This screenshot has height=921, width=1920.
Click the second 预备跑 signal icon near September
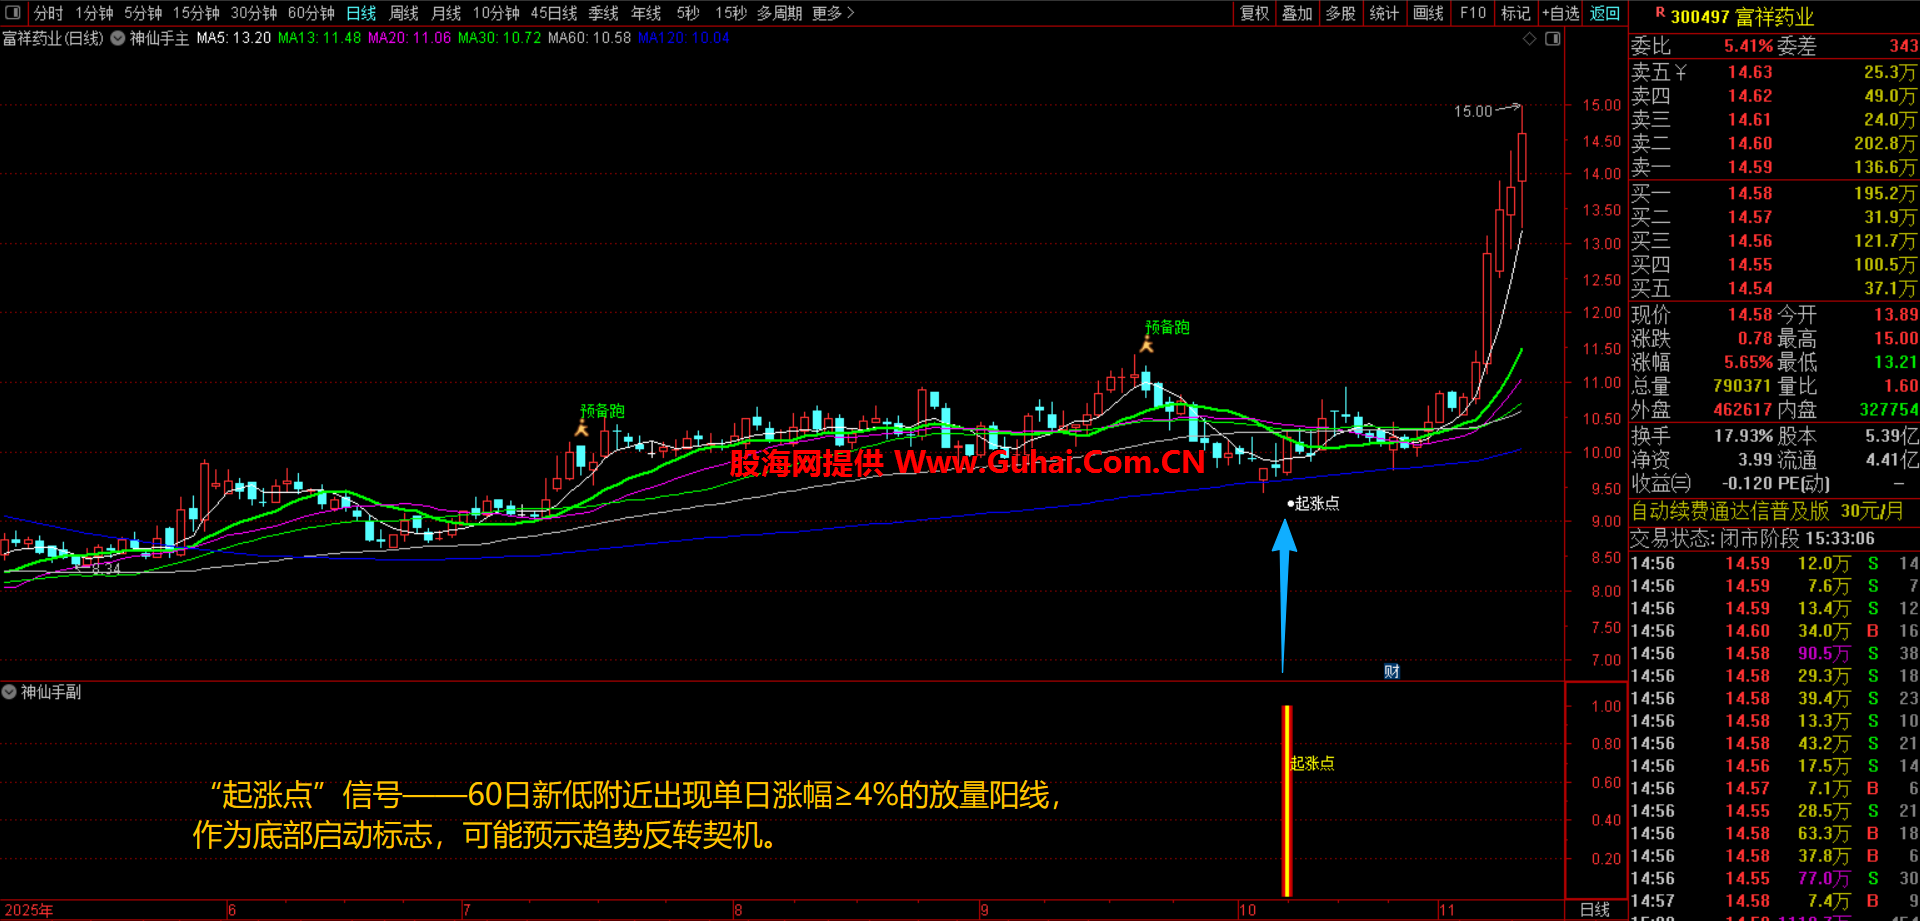[x=1147, y=346]
